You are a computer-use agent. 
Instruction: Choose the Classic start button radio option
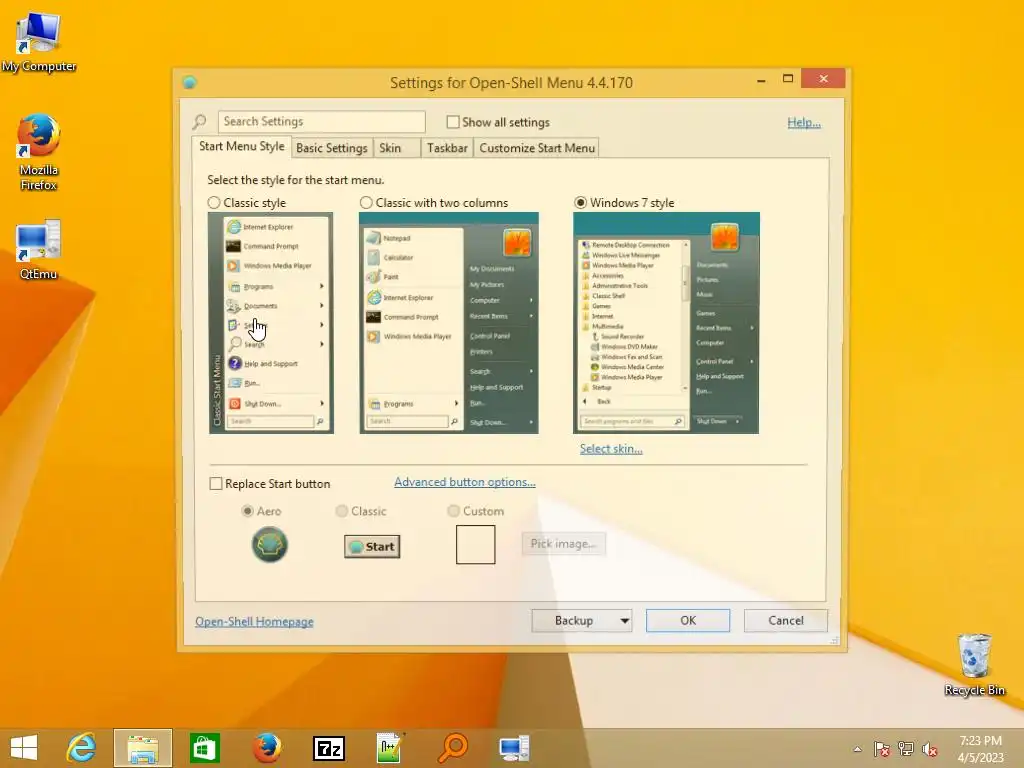(x=341, y=511)
